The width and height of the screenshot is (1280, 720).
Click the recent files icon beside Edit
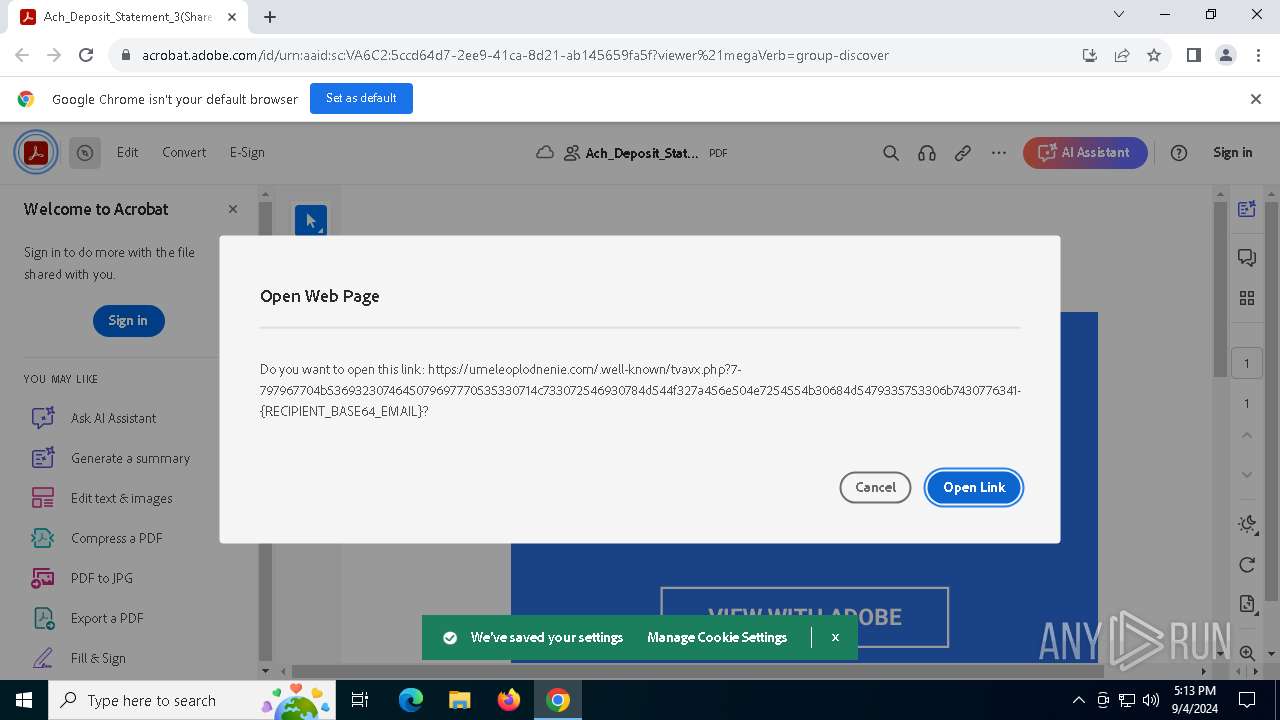[85, 153]
